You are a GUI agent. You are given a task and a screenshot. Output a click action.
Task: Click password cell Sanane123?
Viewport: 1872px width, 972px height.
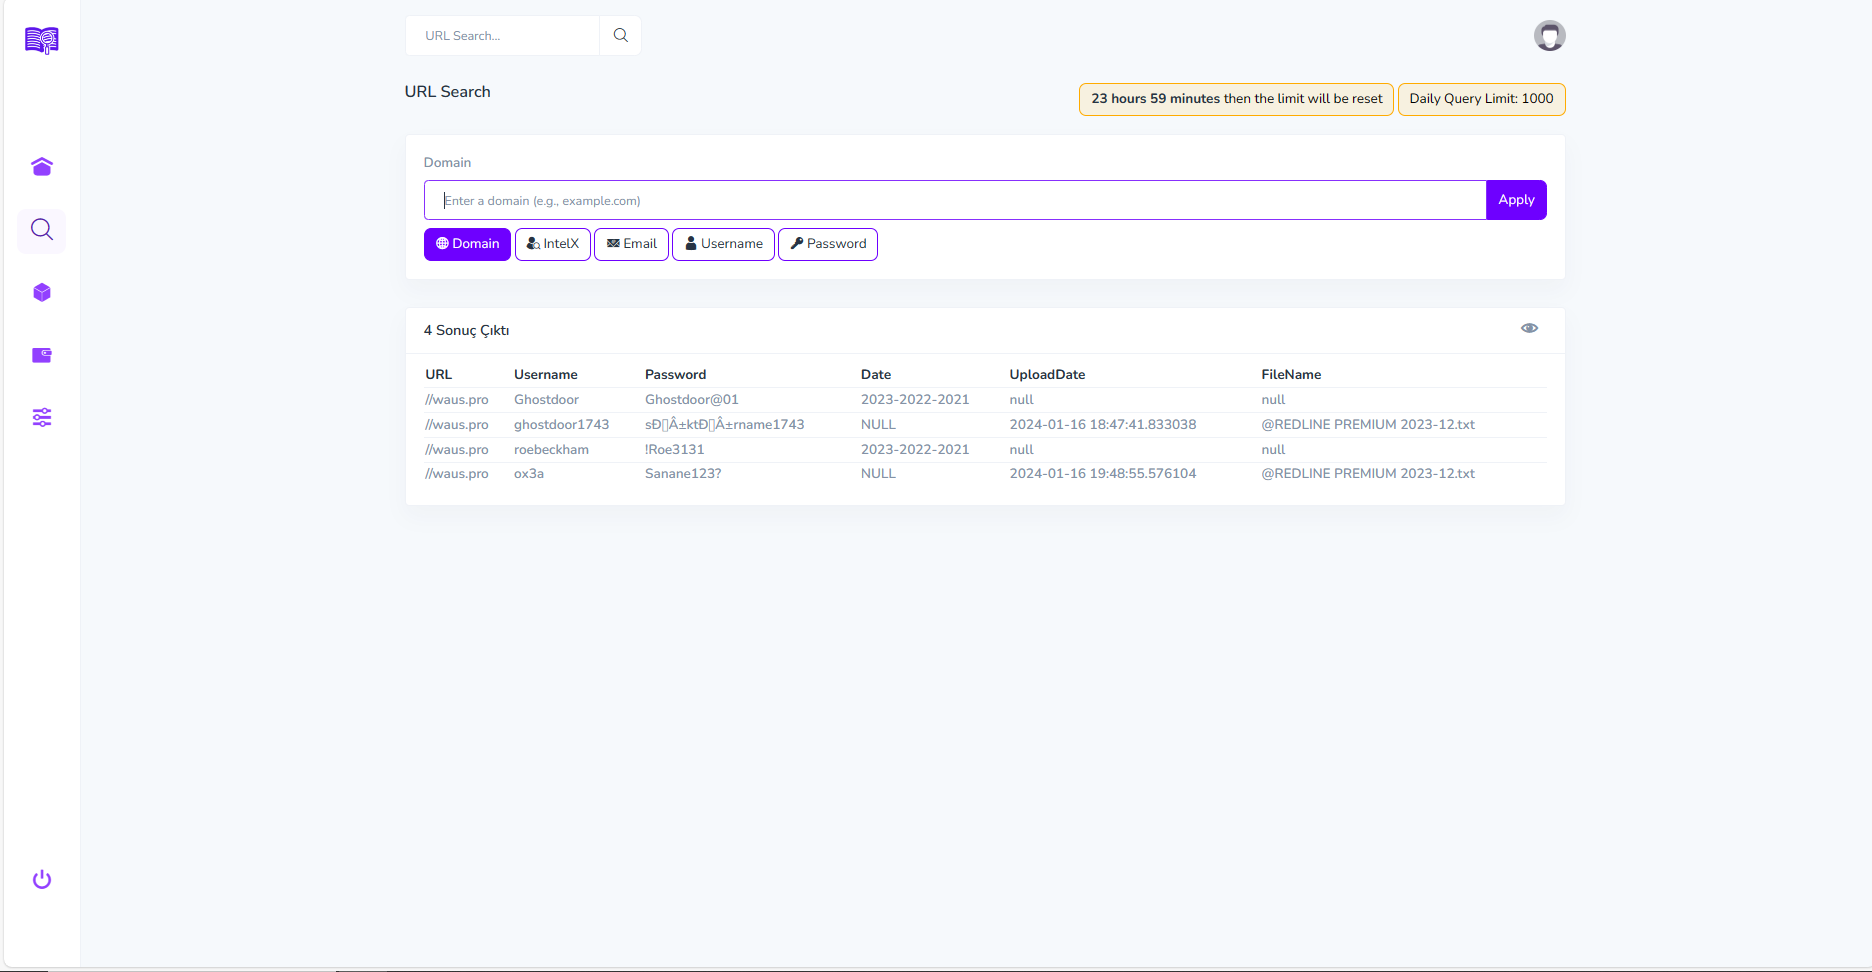click(683, 474)
